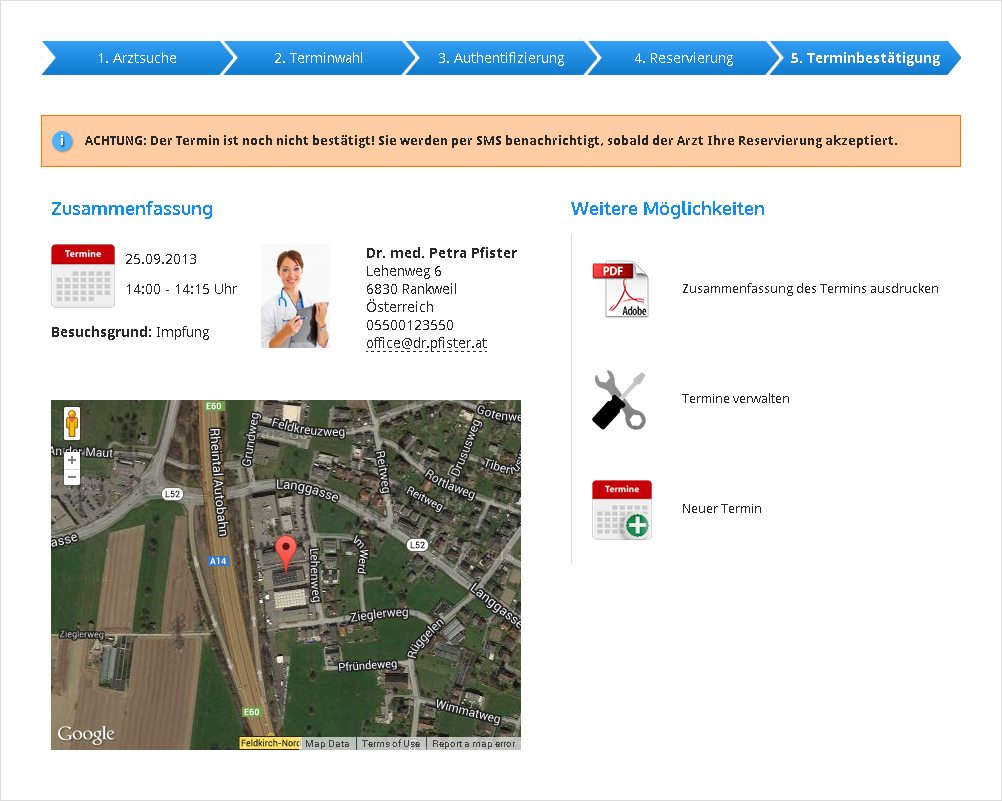The width and height of the screenshot is (1002, 801).
Task: Click the doctor's profile photo
Action: point(295,296)
